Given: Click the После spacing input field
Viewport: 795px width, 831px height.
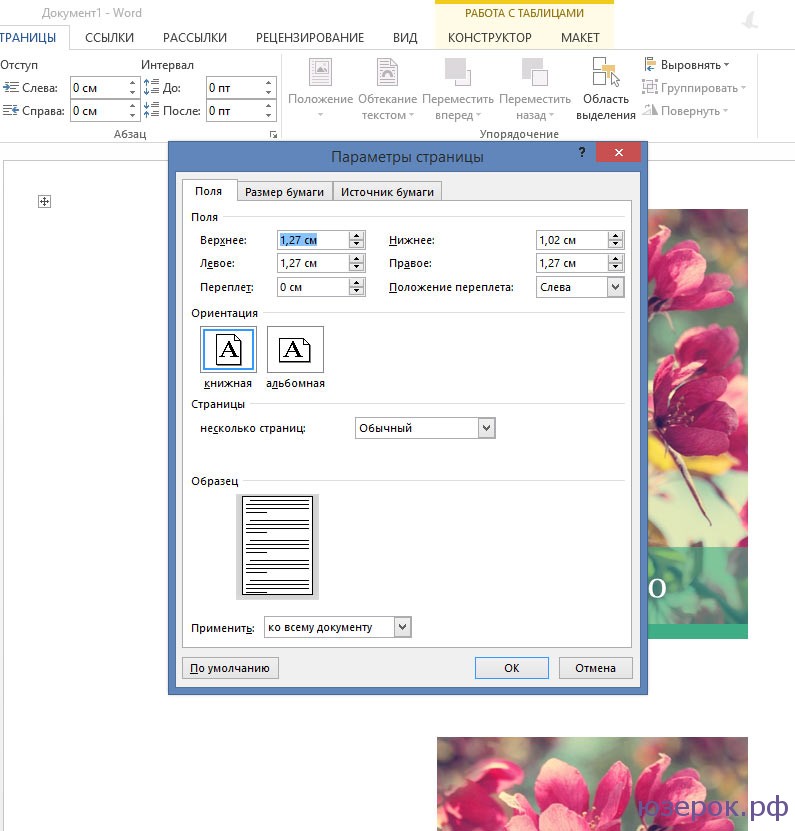Looking at the screenshot, I should pyautogui.click(x=235, y=111).
